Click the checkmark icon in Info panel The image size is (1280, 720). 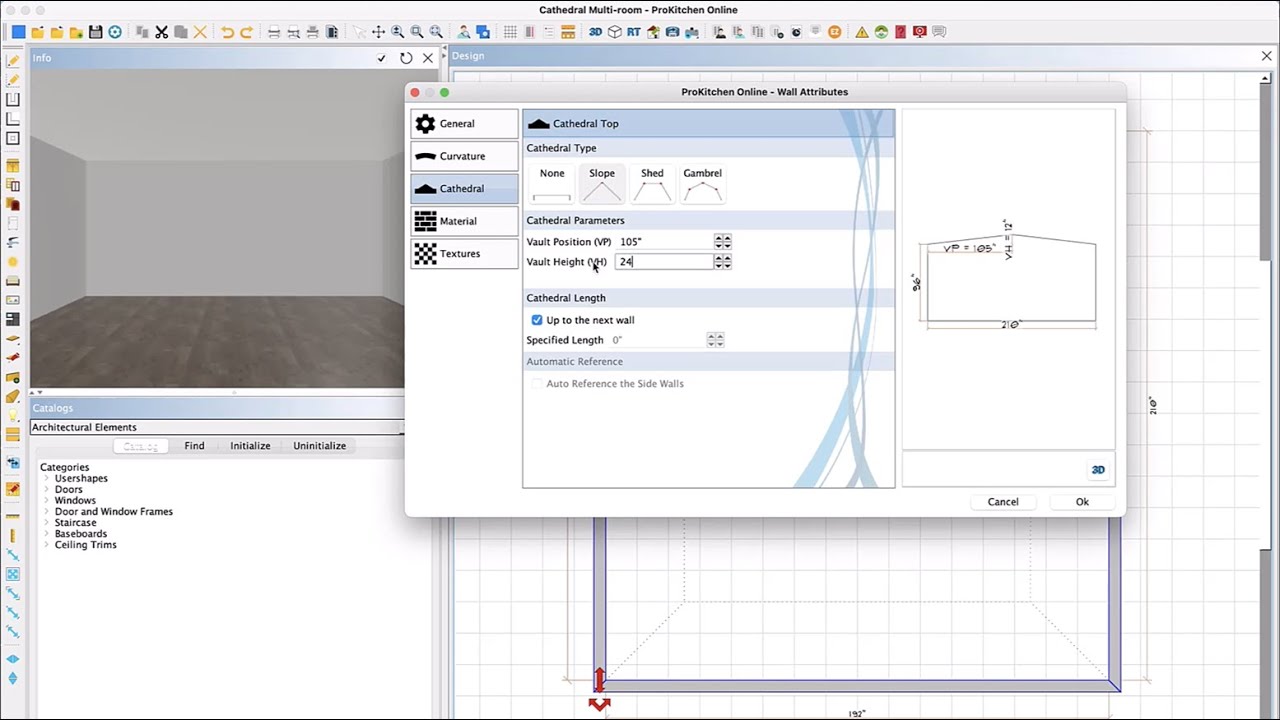381,58
